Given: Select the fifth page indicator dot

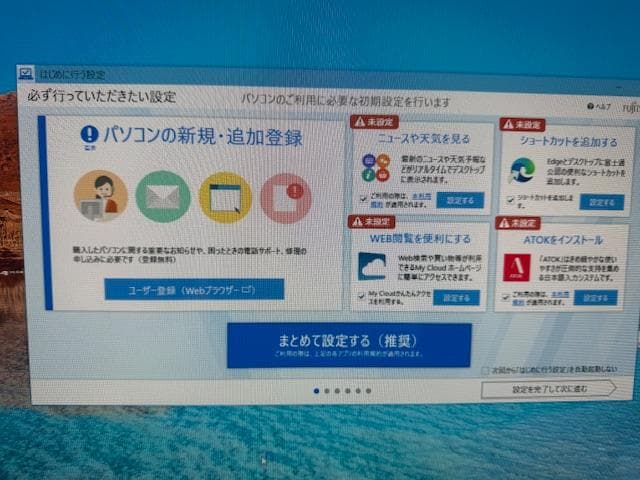Looking at the screenshot, I should tap(358, 391).
